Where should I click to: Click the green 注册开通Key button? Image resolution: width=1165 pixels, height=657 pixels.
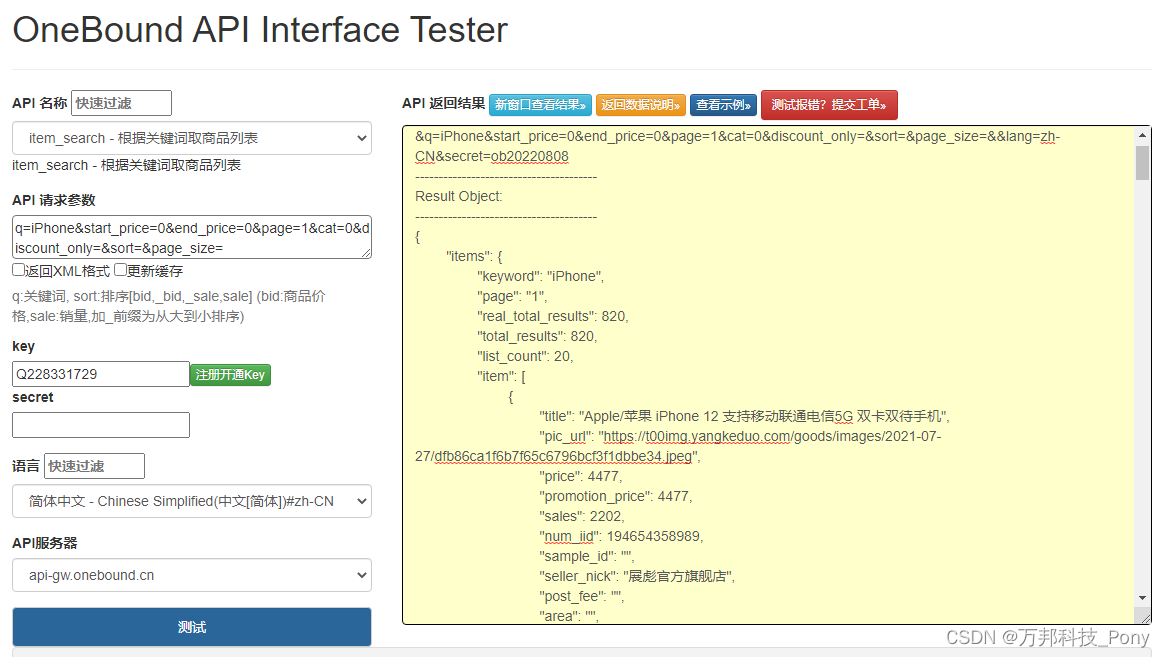(230, 375)
